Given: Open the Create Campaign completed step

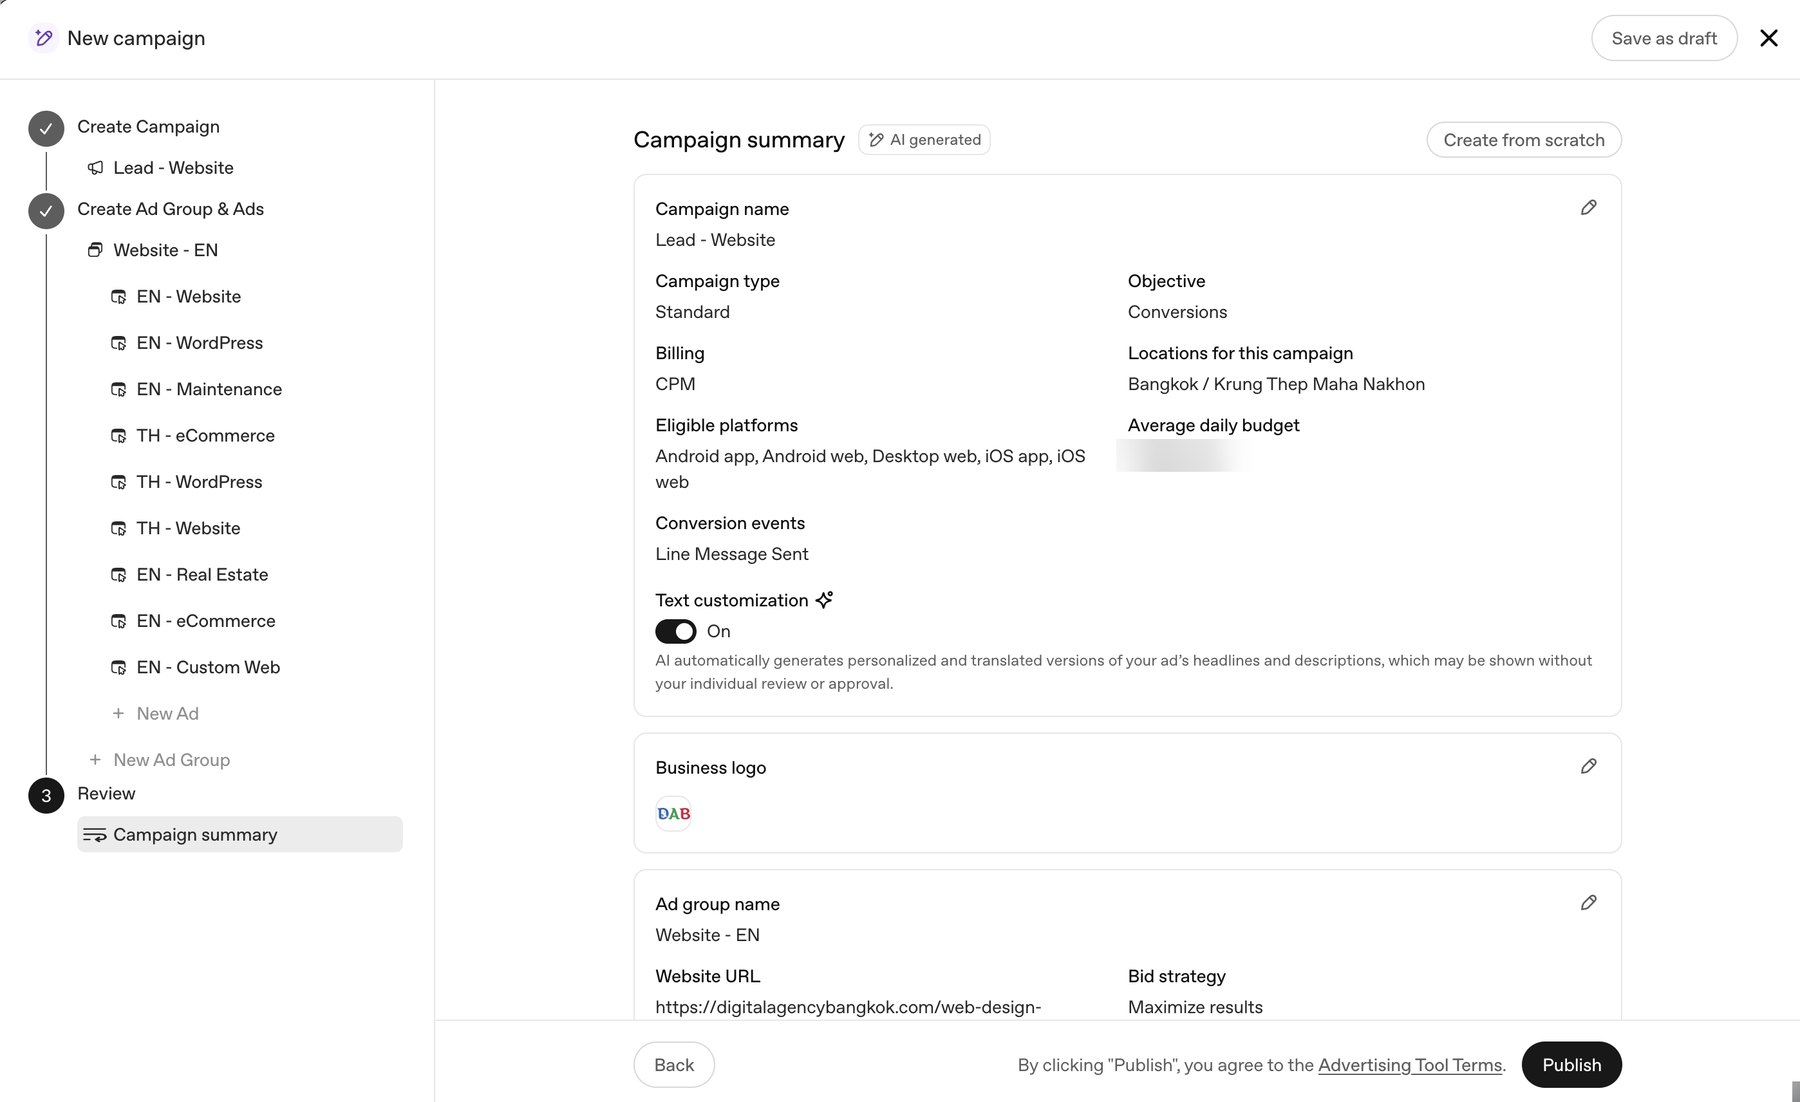Looking at the screenshot, I should pyautogui.click(x=148, y=127).
